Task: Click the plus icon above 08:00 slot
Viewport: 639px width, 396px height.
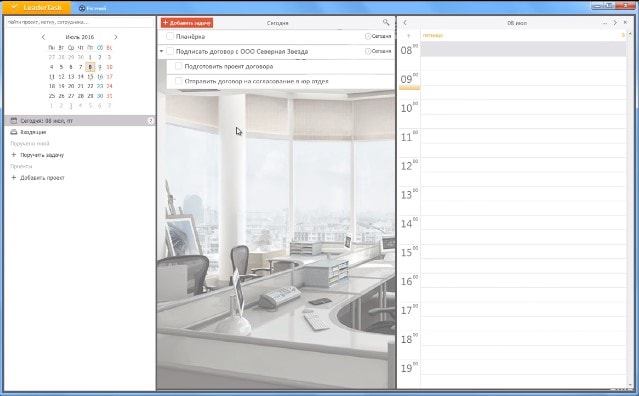Action: [x=409, y=36]
